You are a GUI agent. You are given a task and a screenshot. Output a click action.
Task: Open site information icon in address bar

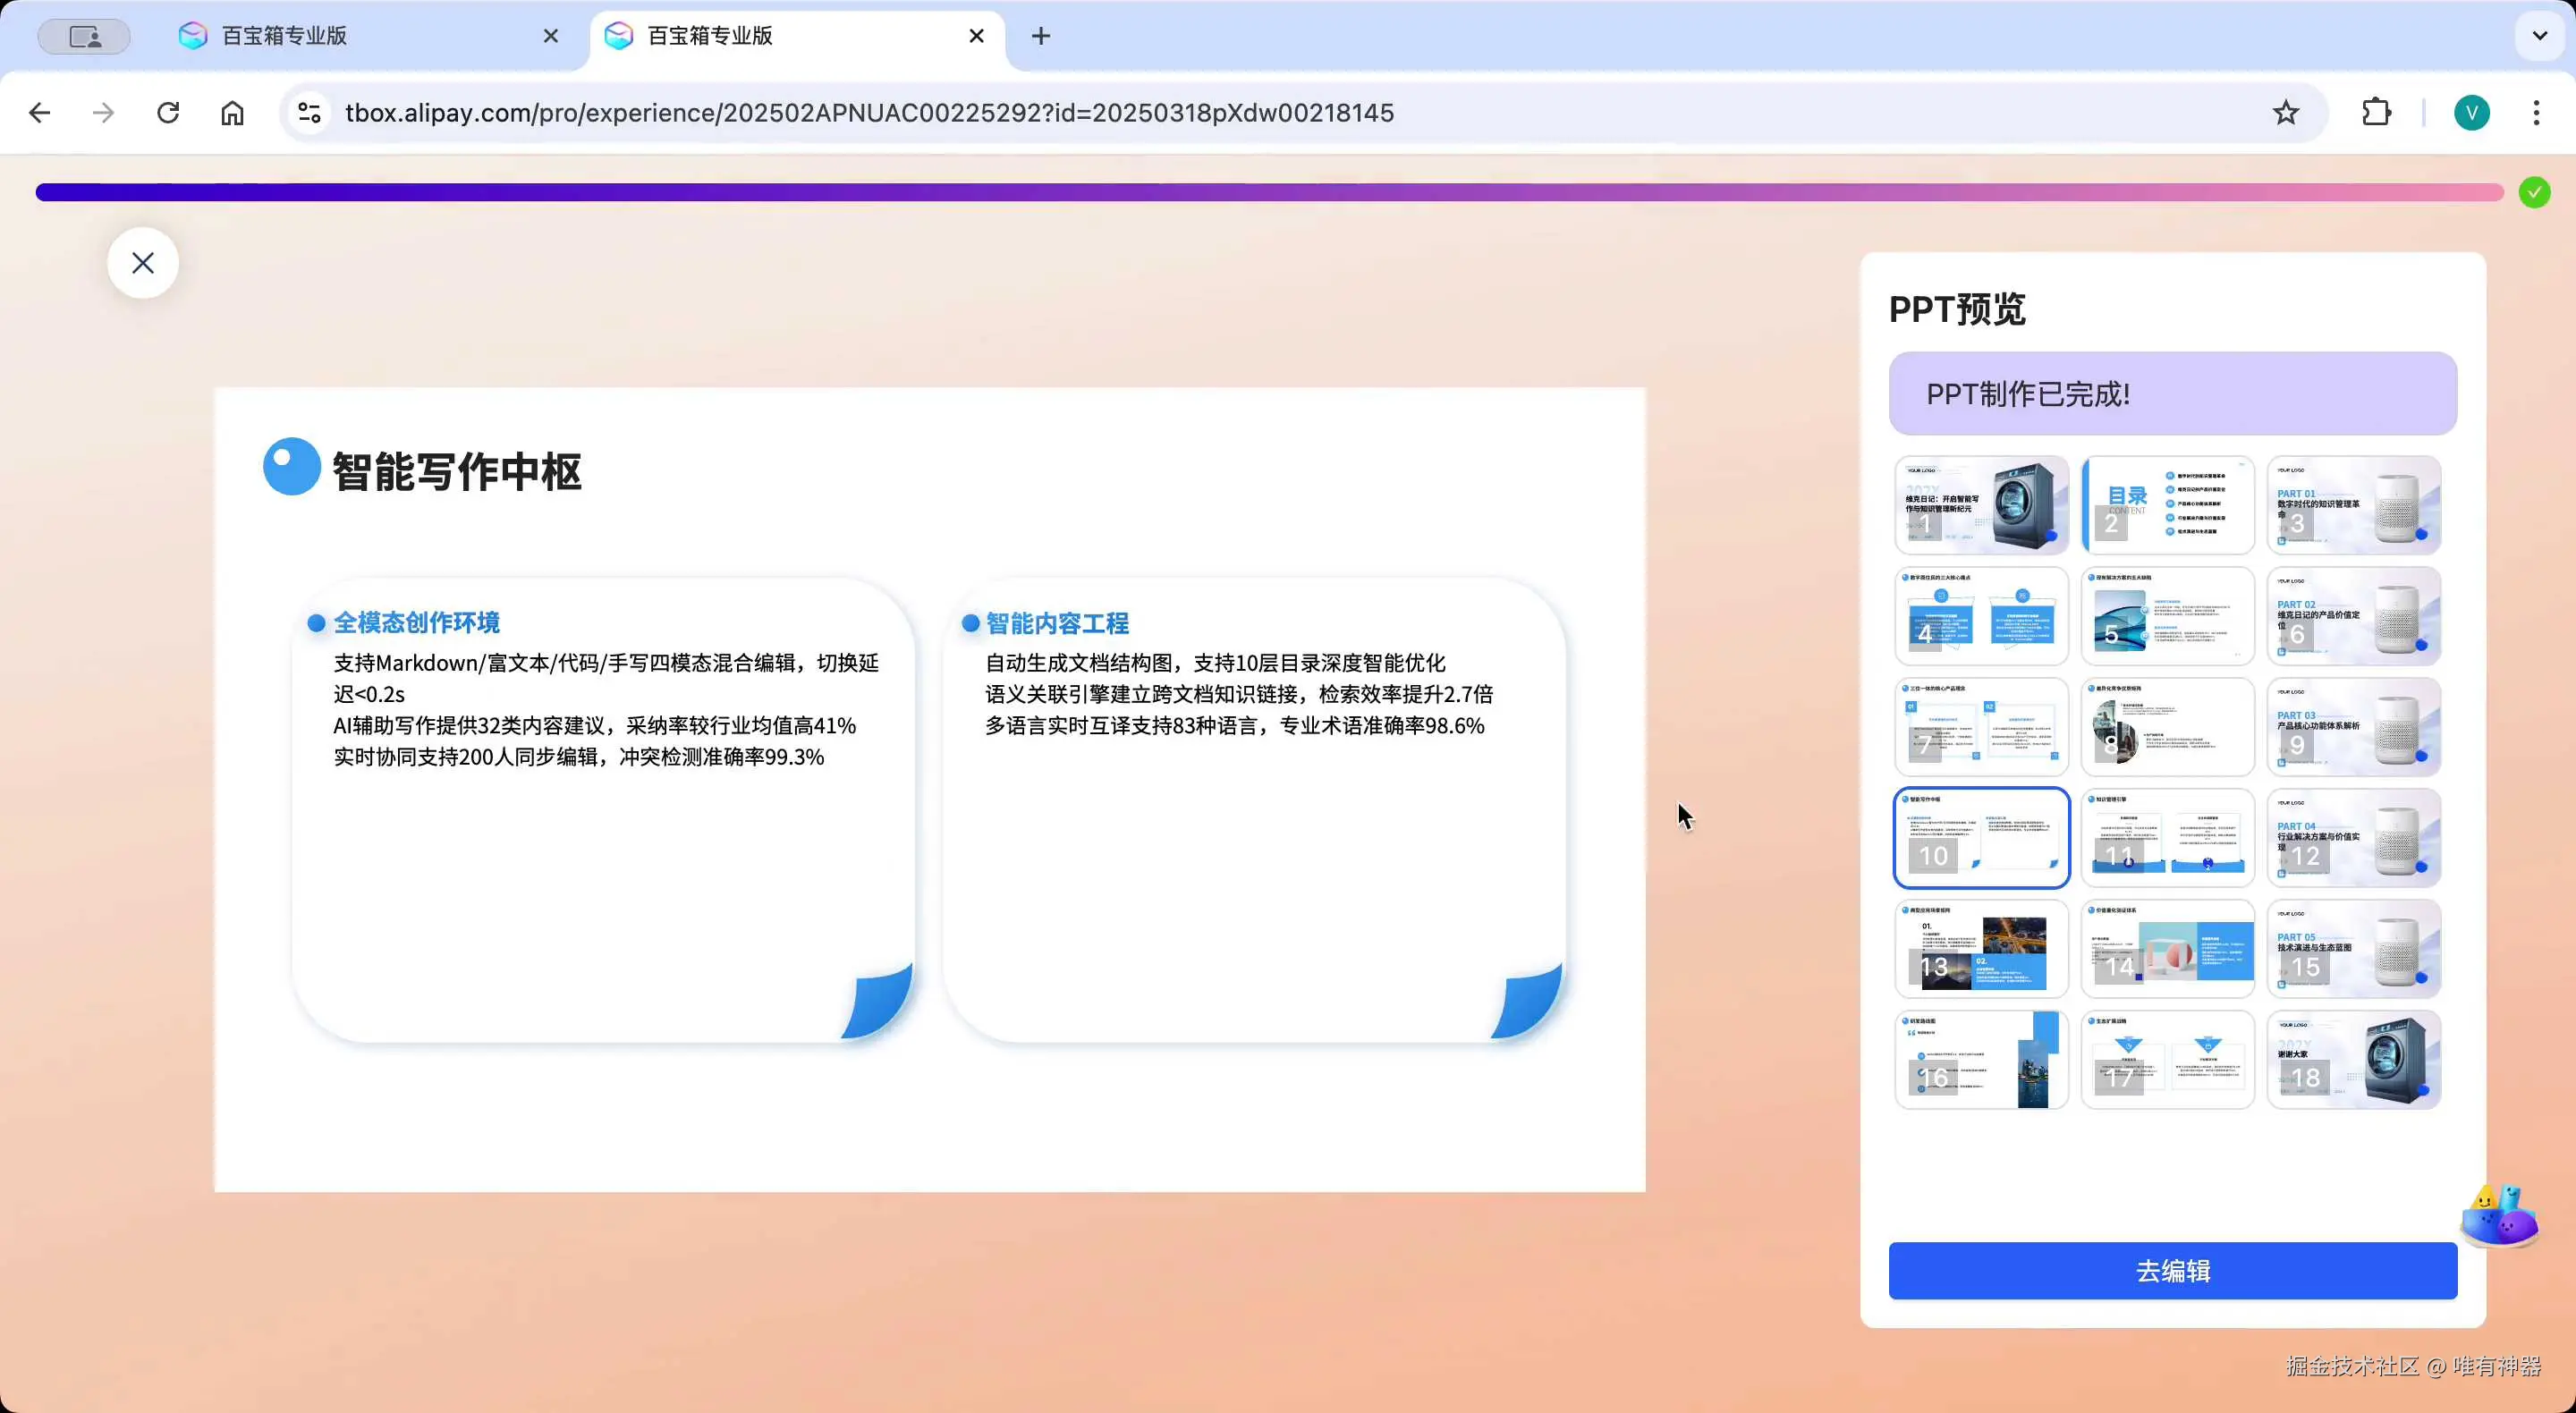[x=310, y=113]
